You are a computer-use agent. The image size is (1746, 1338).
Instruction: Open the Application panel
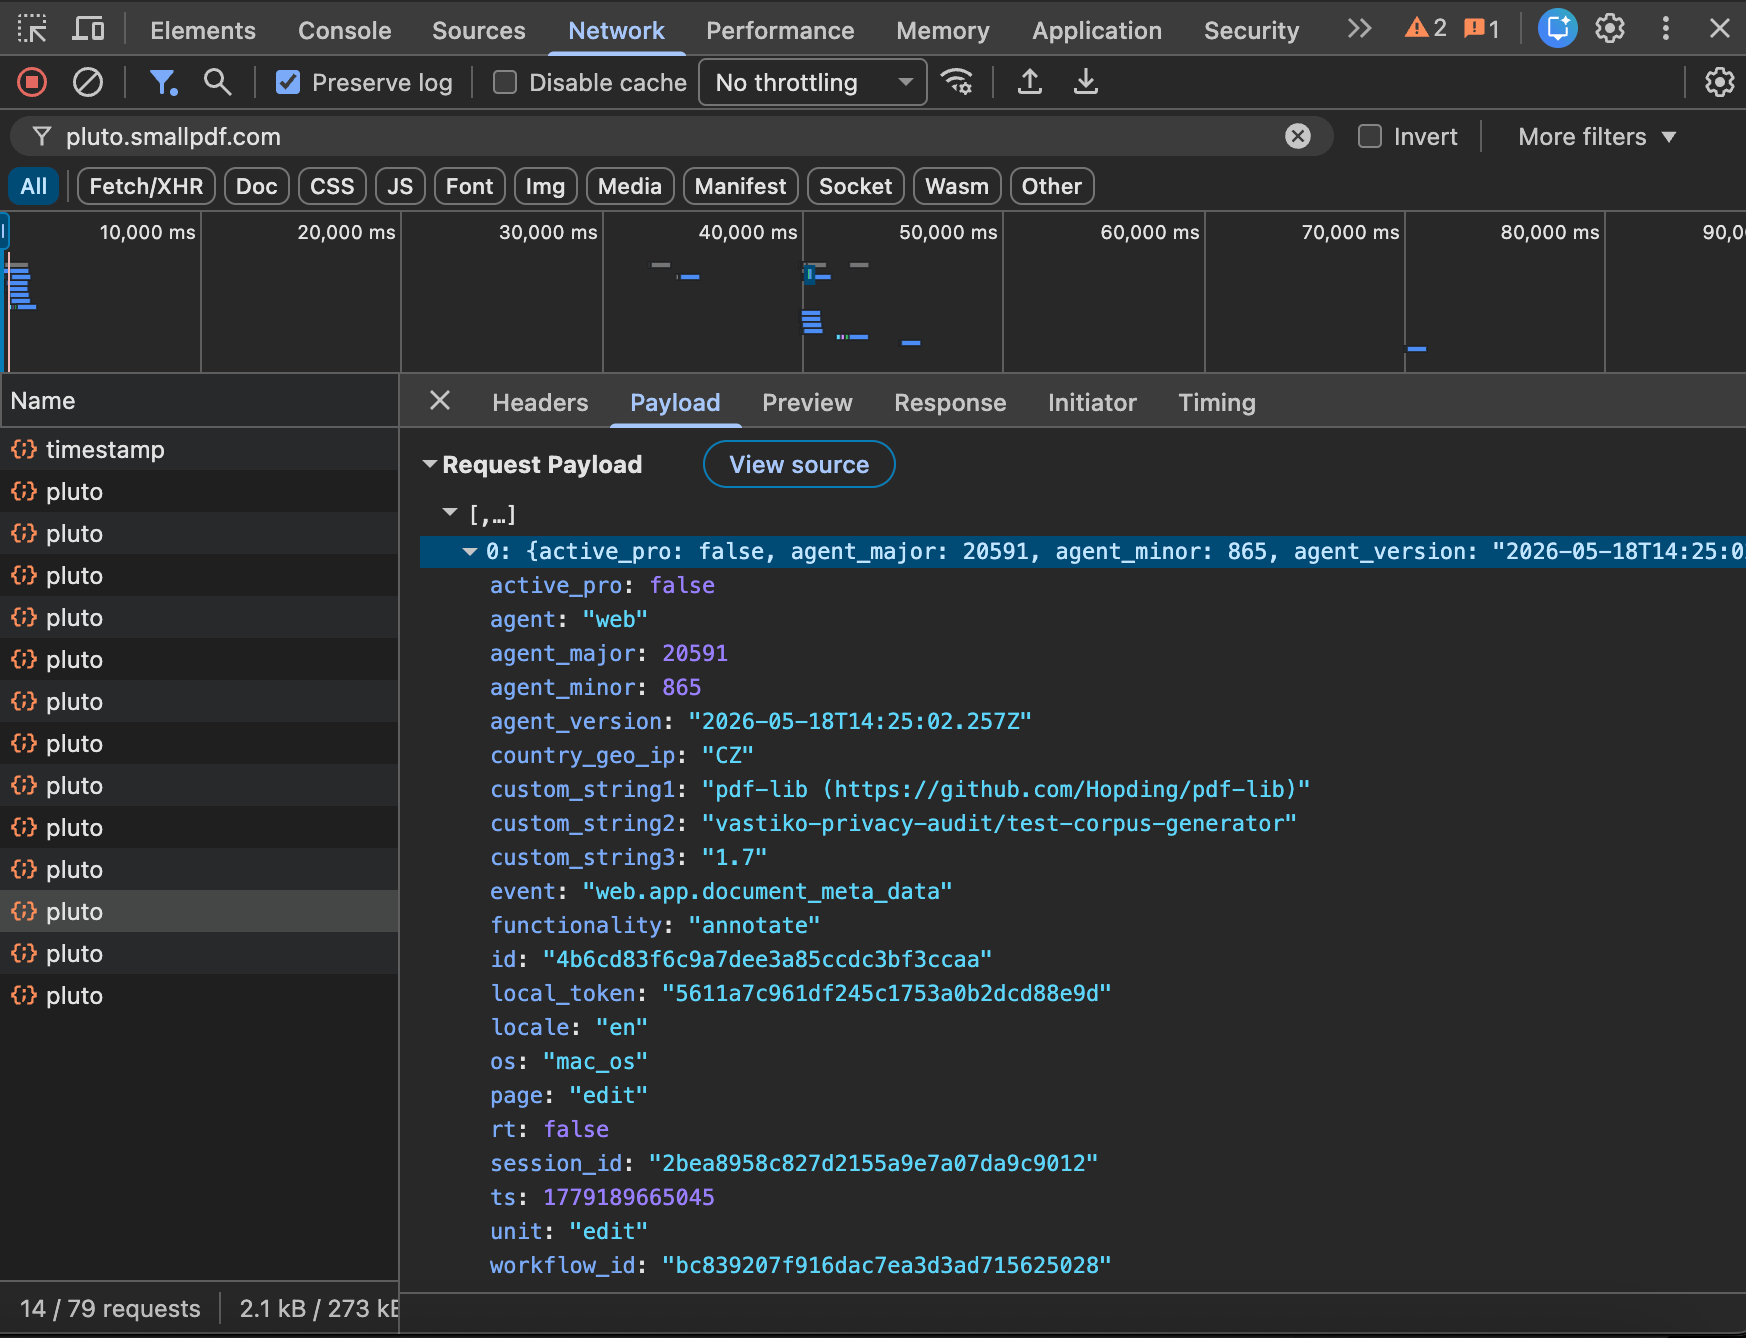1097,30
